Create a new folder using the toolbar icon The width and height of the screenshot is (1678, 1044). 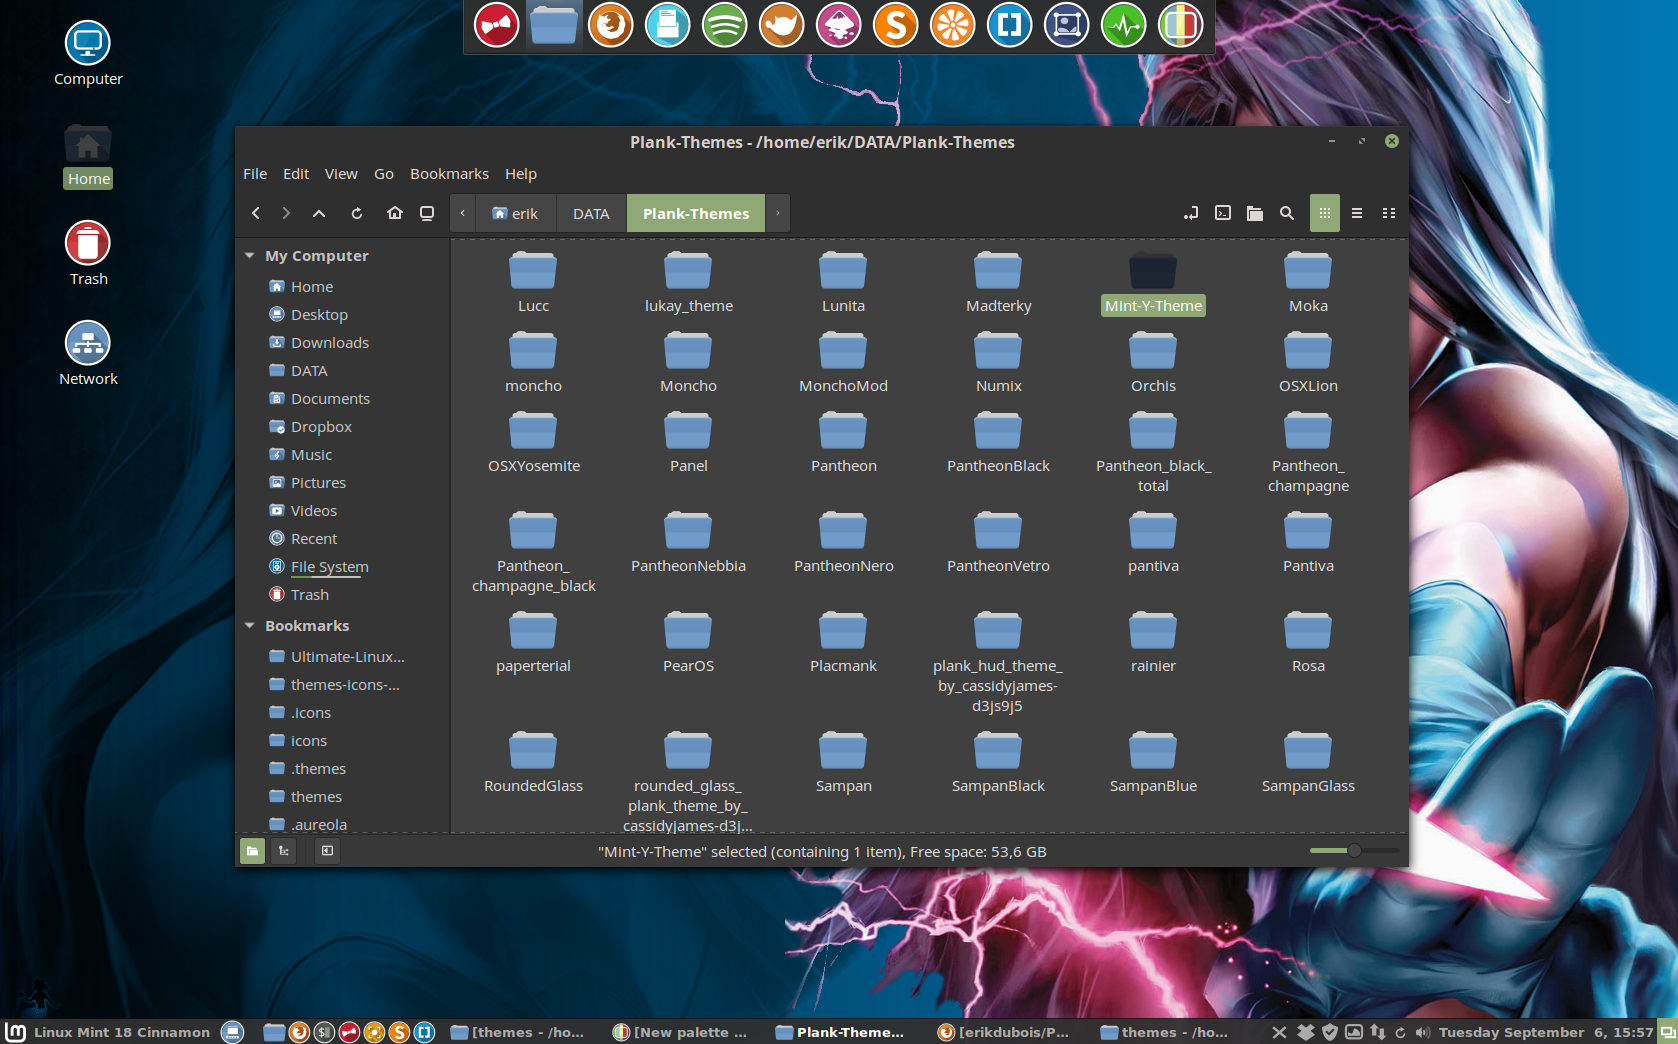click(x=1255, y=213)
